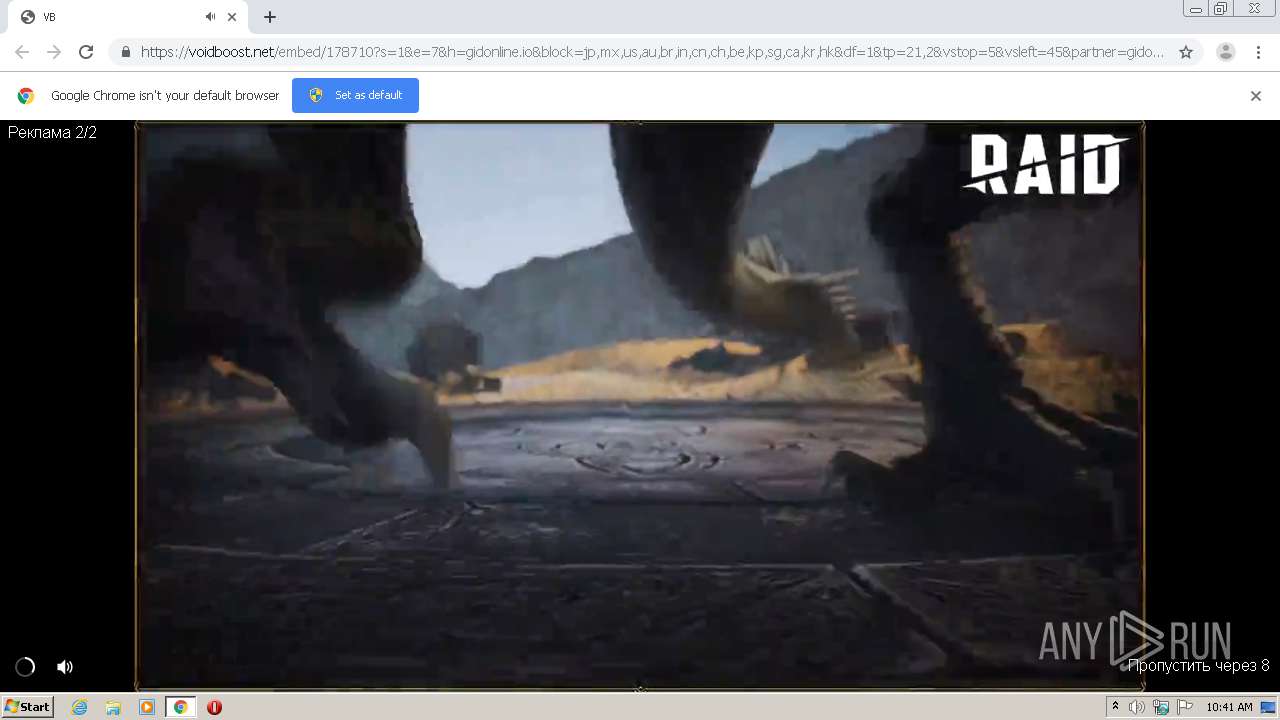The image size is (1280, 720).
Task: Launch Internet Explorer from taskbar
Action: (80, 707)
